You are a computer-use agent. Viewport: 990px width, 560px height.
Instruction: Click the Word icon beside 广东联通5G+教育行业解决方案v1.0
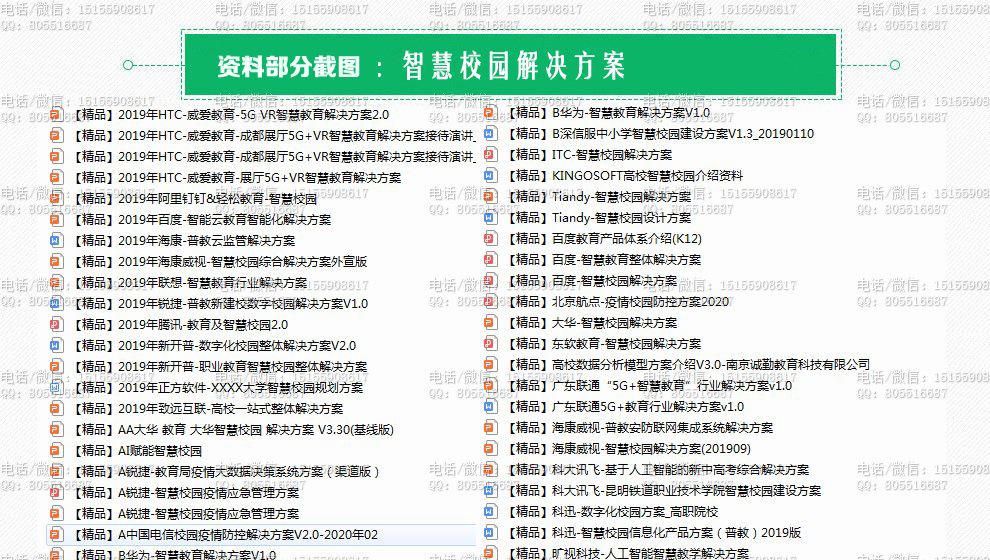[490, 407]
